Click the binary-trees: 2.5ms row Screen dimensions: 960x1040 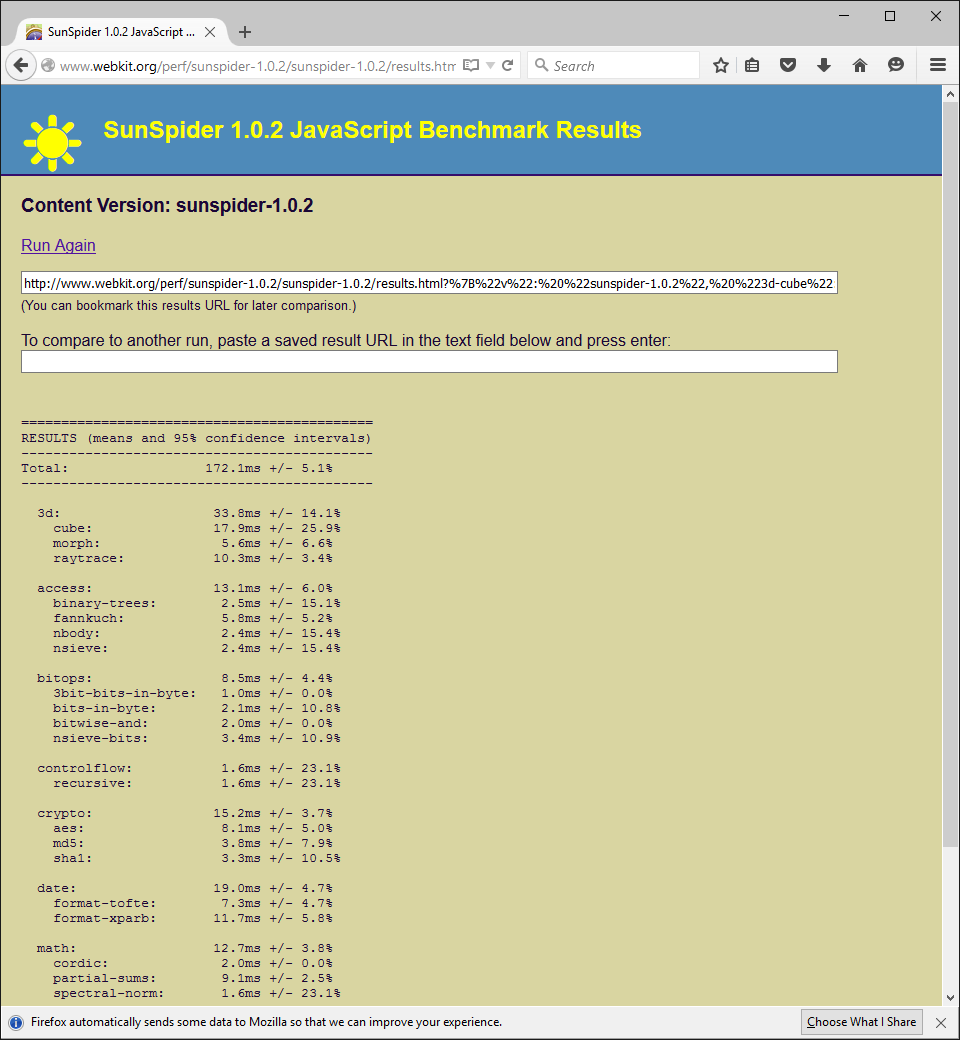point(196,604)
